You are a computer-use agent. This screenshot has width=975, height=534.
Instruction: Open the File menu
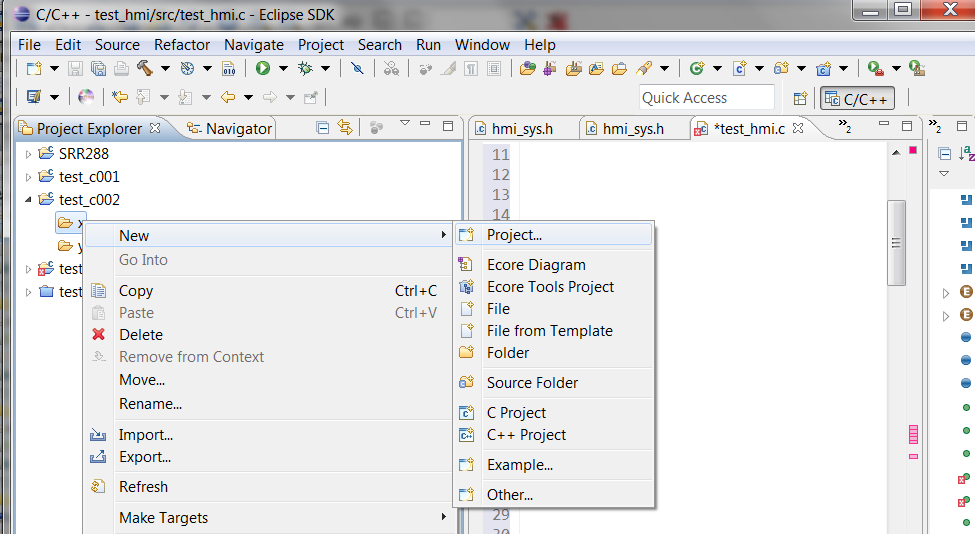click(29, 45)
